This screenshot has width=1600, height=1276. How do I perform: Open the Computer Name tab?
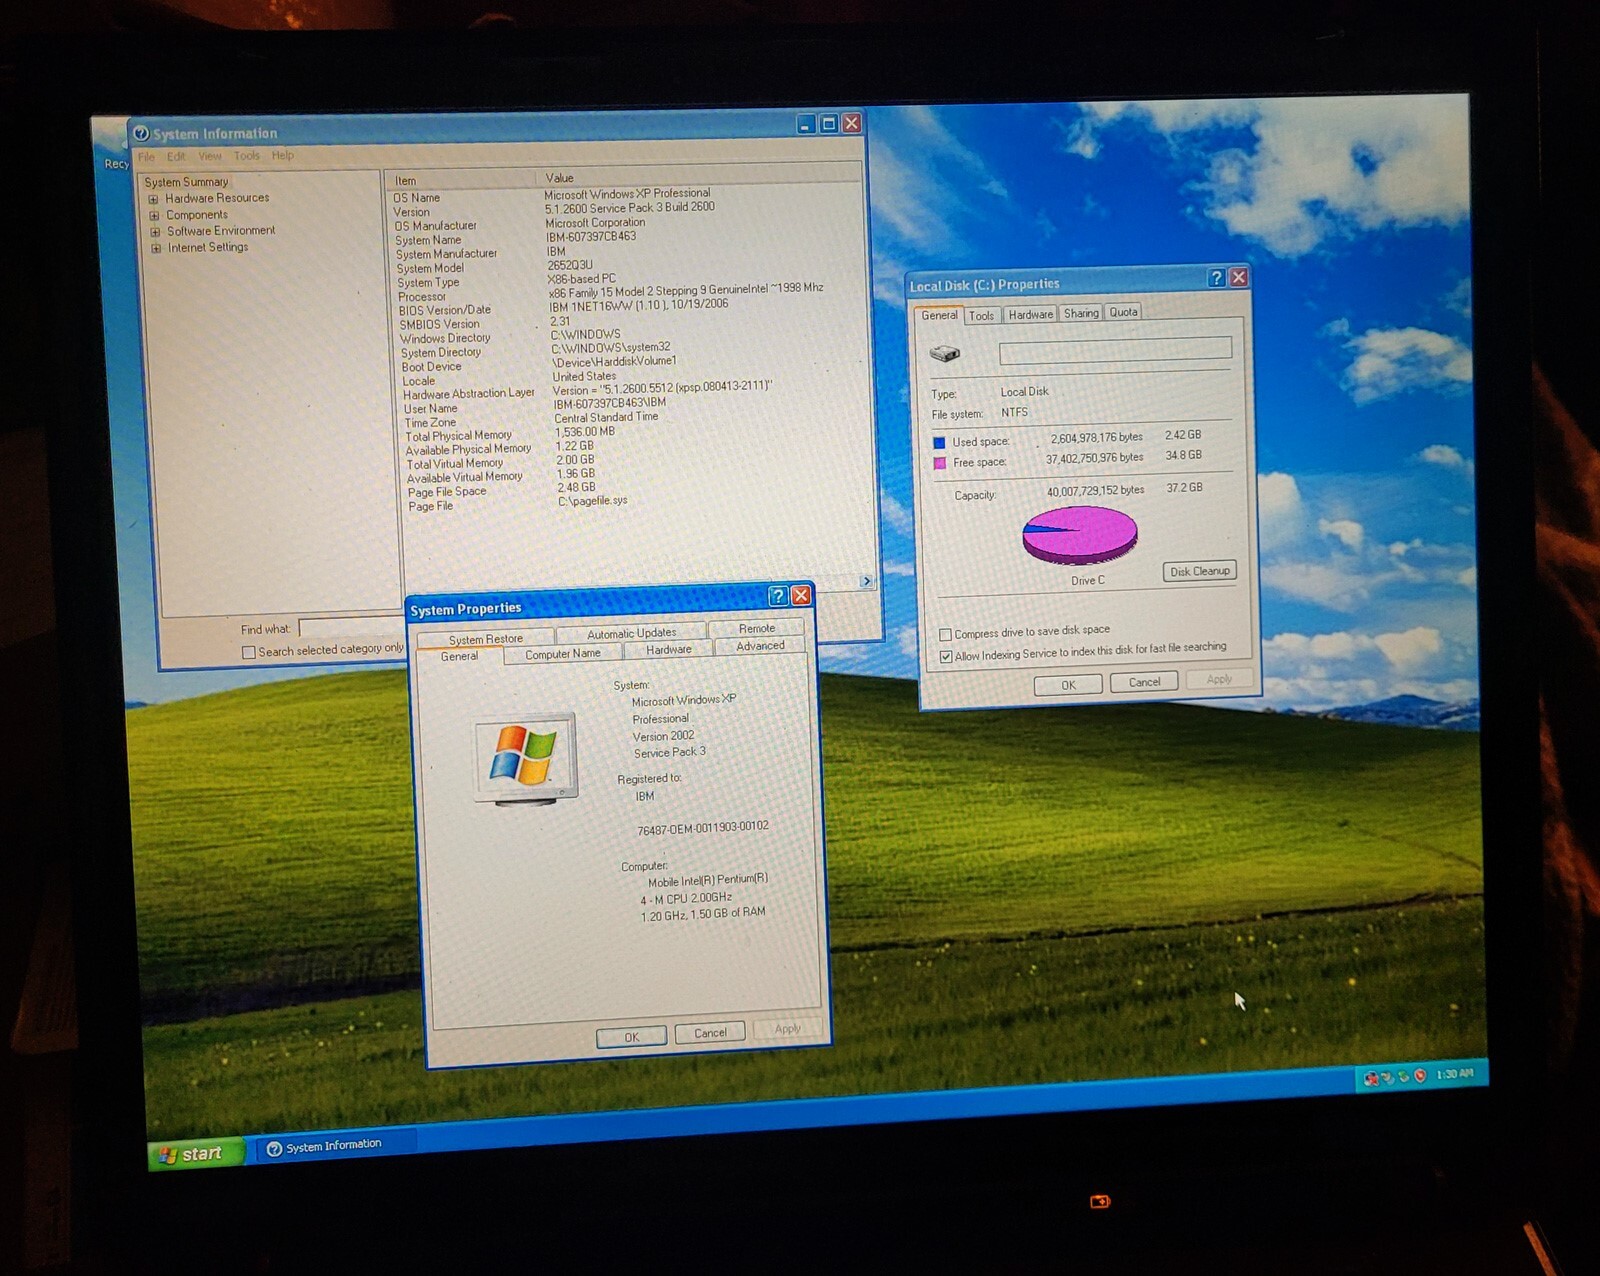(x=563, y=654)
